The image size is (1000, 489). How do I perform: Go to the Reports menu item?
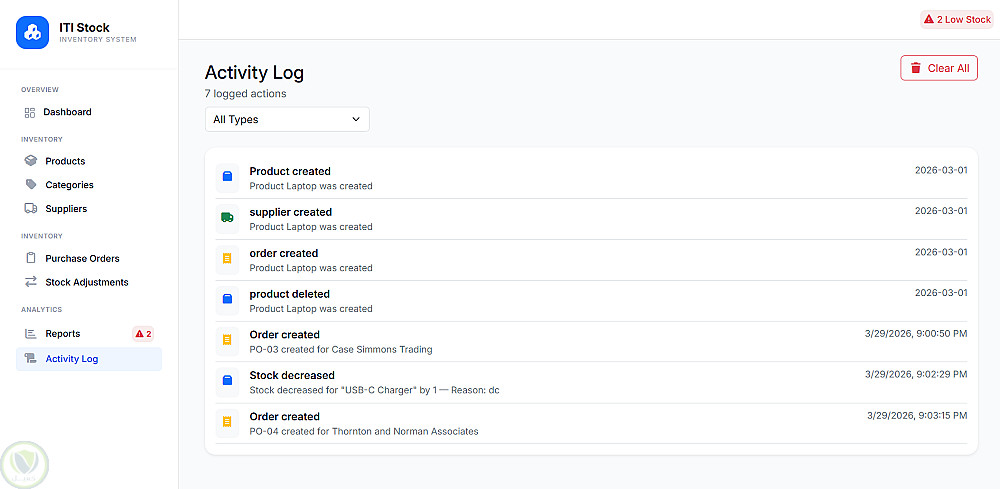63,334
